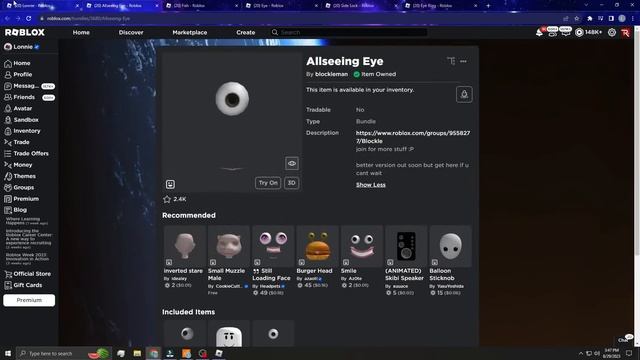Click the item configure icon beside three dots
Image resolution: width=640 pixels, height=360 pixels.
coord(451,61)
